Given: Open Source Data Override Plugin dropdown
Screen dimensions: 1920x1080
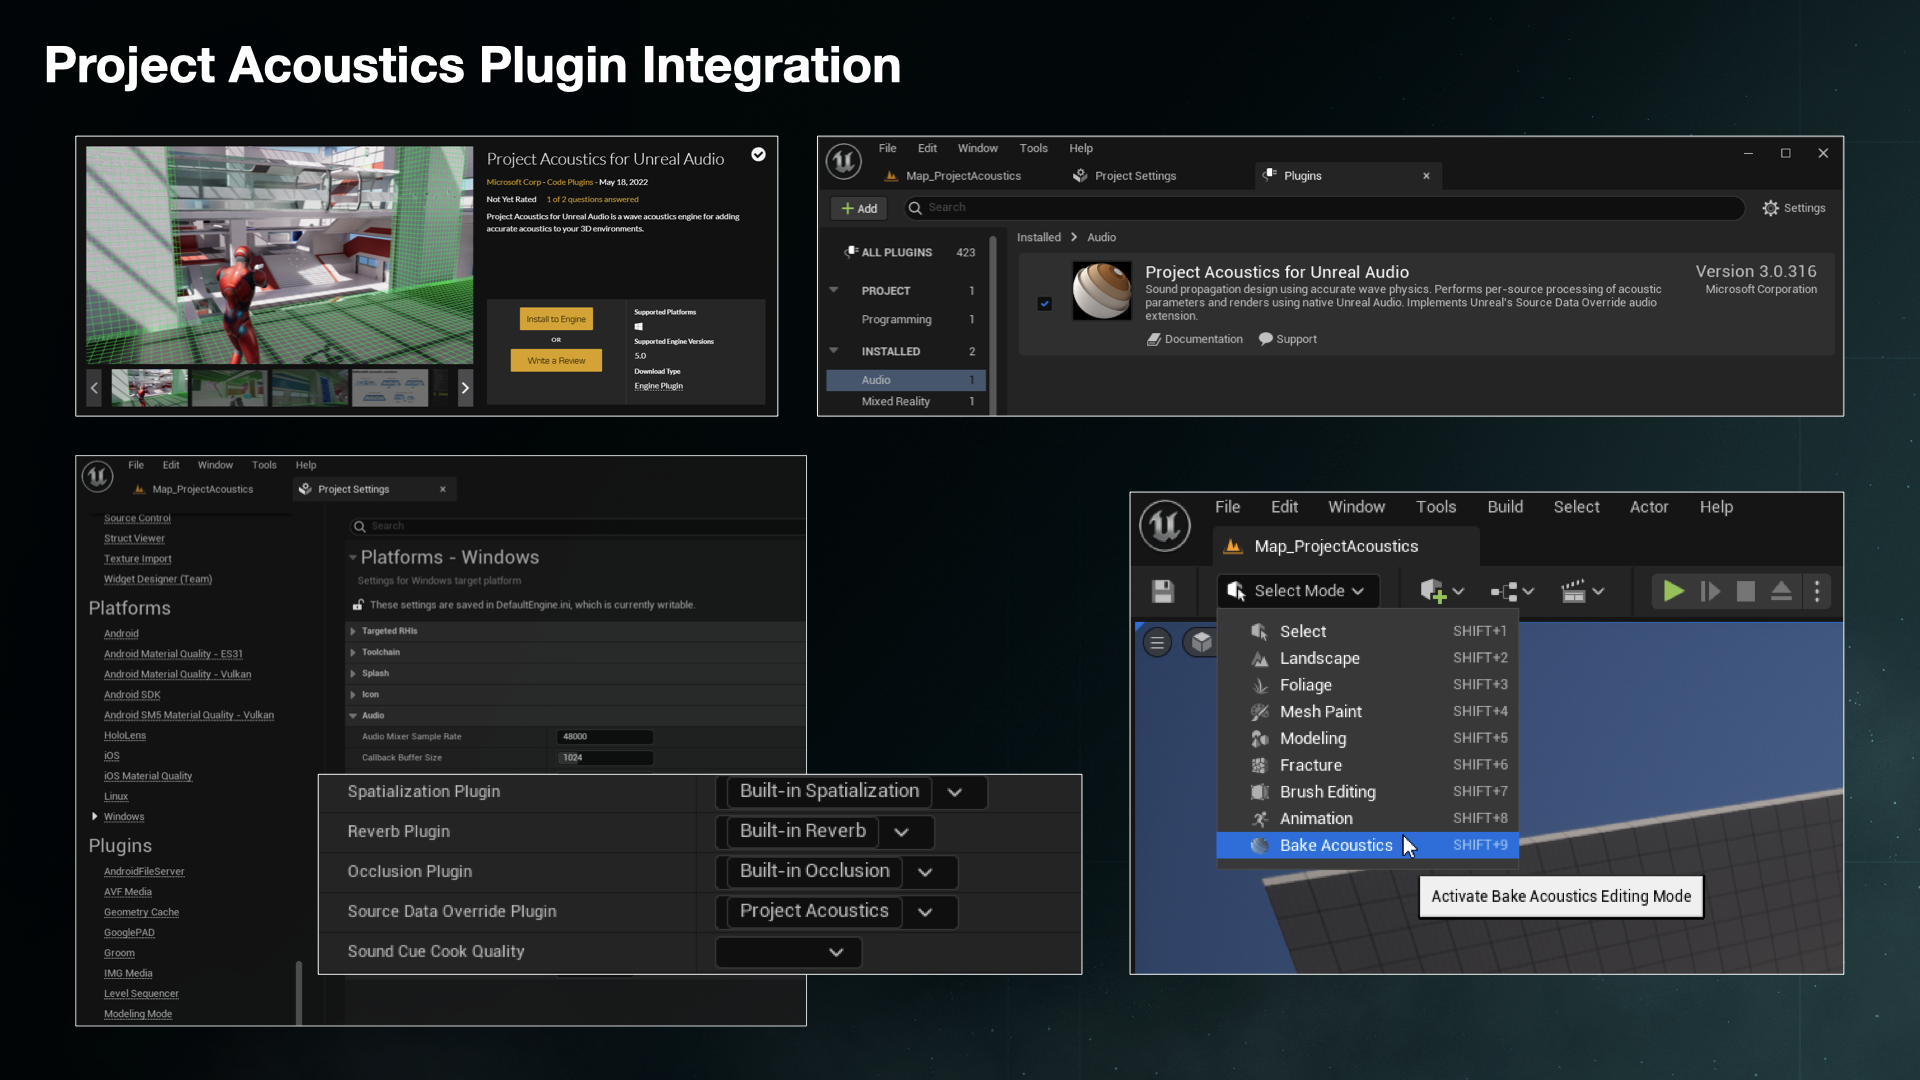Looking at the screenshot, I should point(837,912).
